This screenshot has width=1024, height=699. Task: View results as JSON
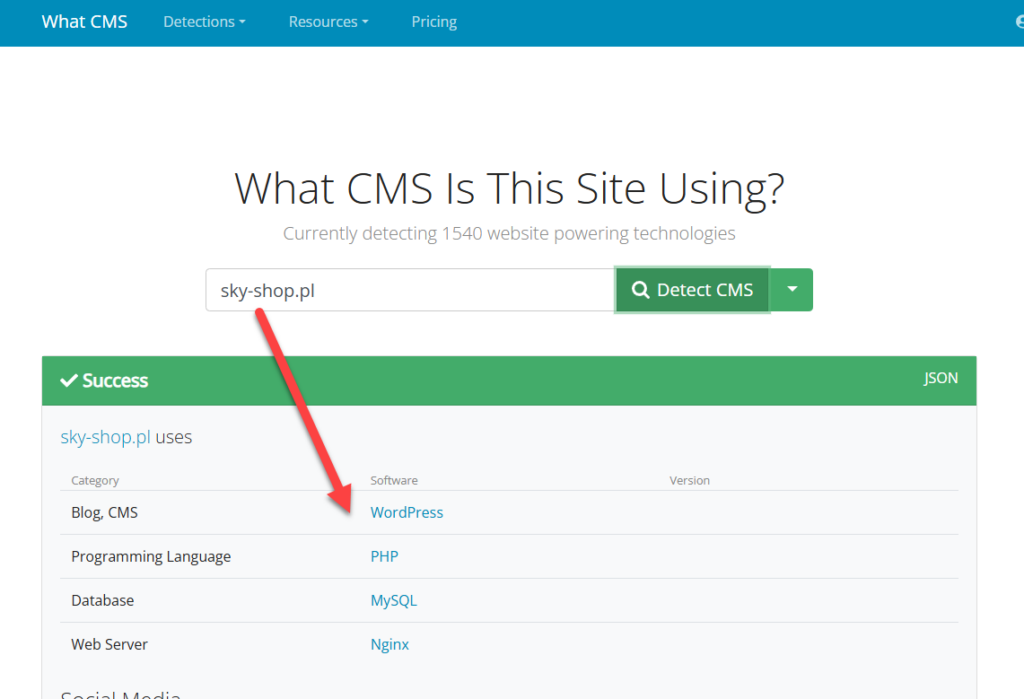[x=940, y=379]
